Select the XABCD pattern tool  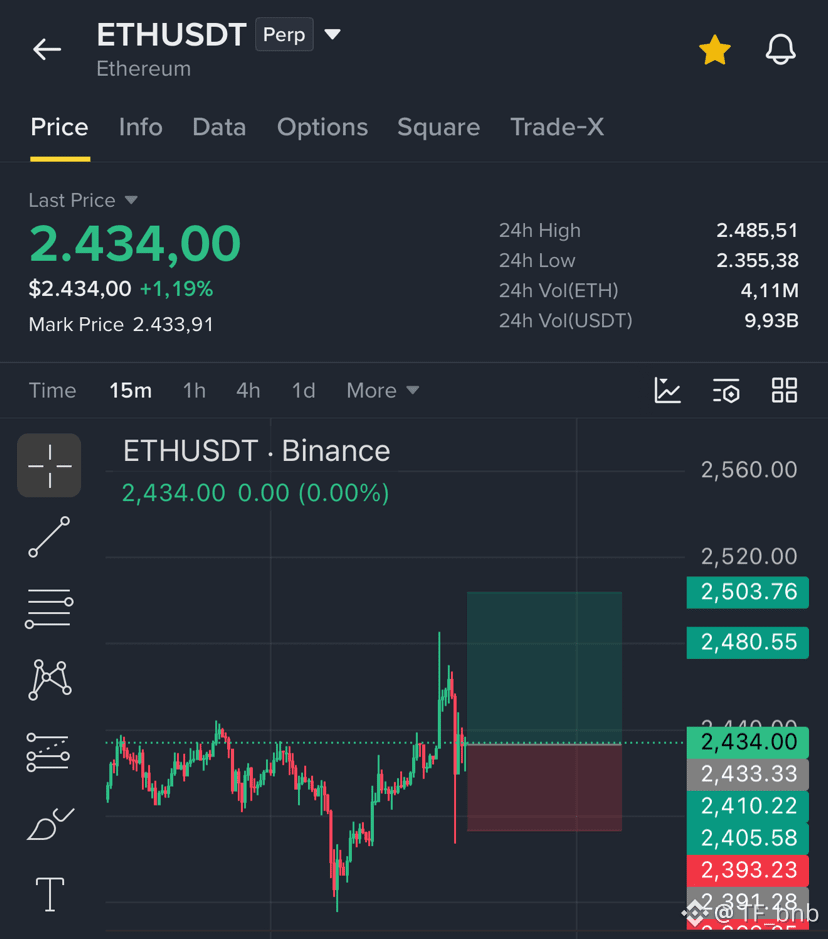[x=50, y=680]
